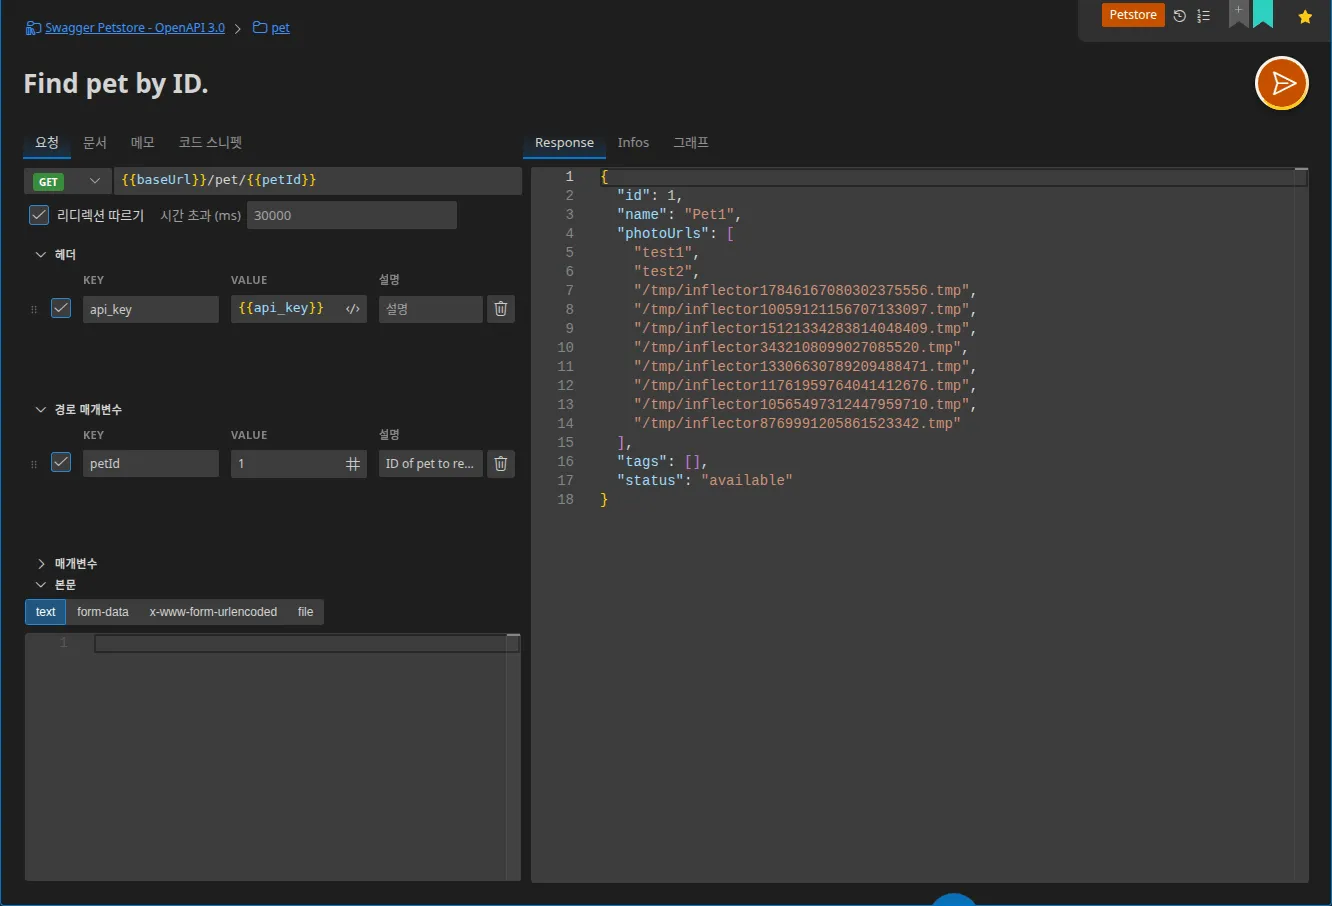1332x906 pixels.
Task: Click the response editor vertical scrollbar
Action: pyautogui.click(x=1301, y=525)
